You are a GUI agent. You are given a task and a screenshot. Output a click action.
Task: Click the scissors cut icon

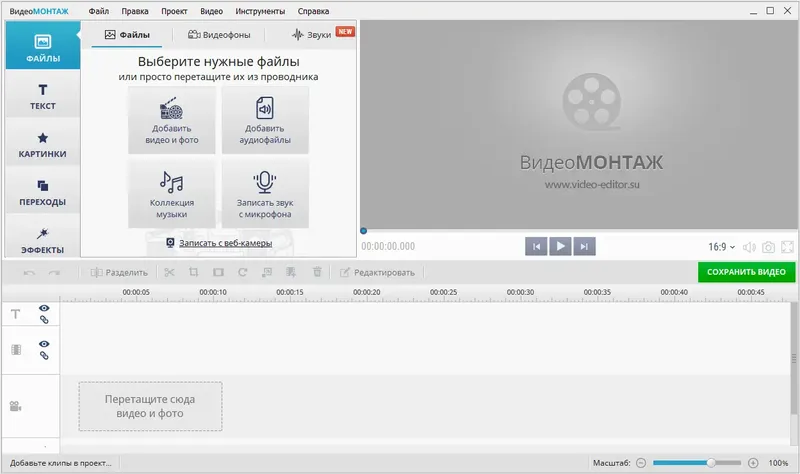[x=169, y=272]
